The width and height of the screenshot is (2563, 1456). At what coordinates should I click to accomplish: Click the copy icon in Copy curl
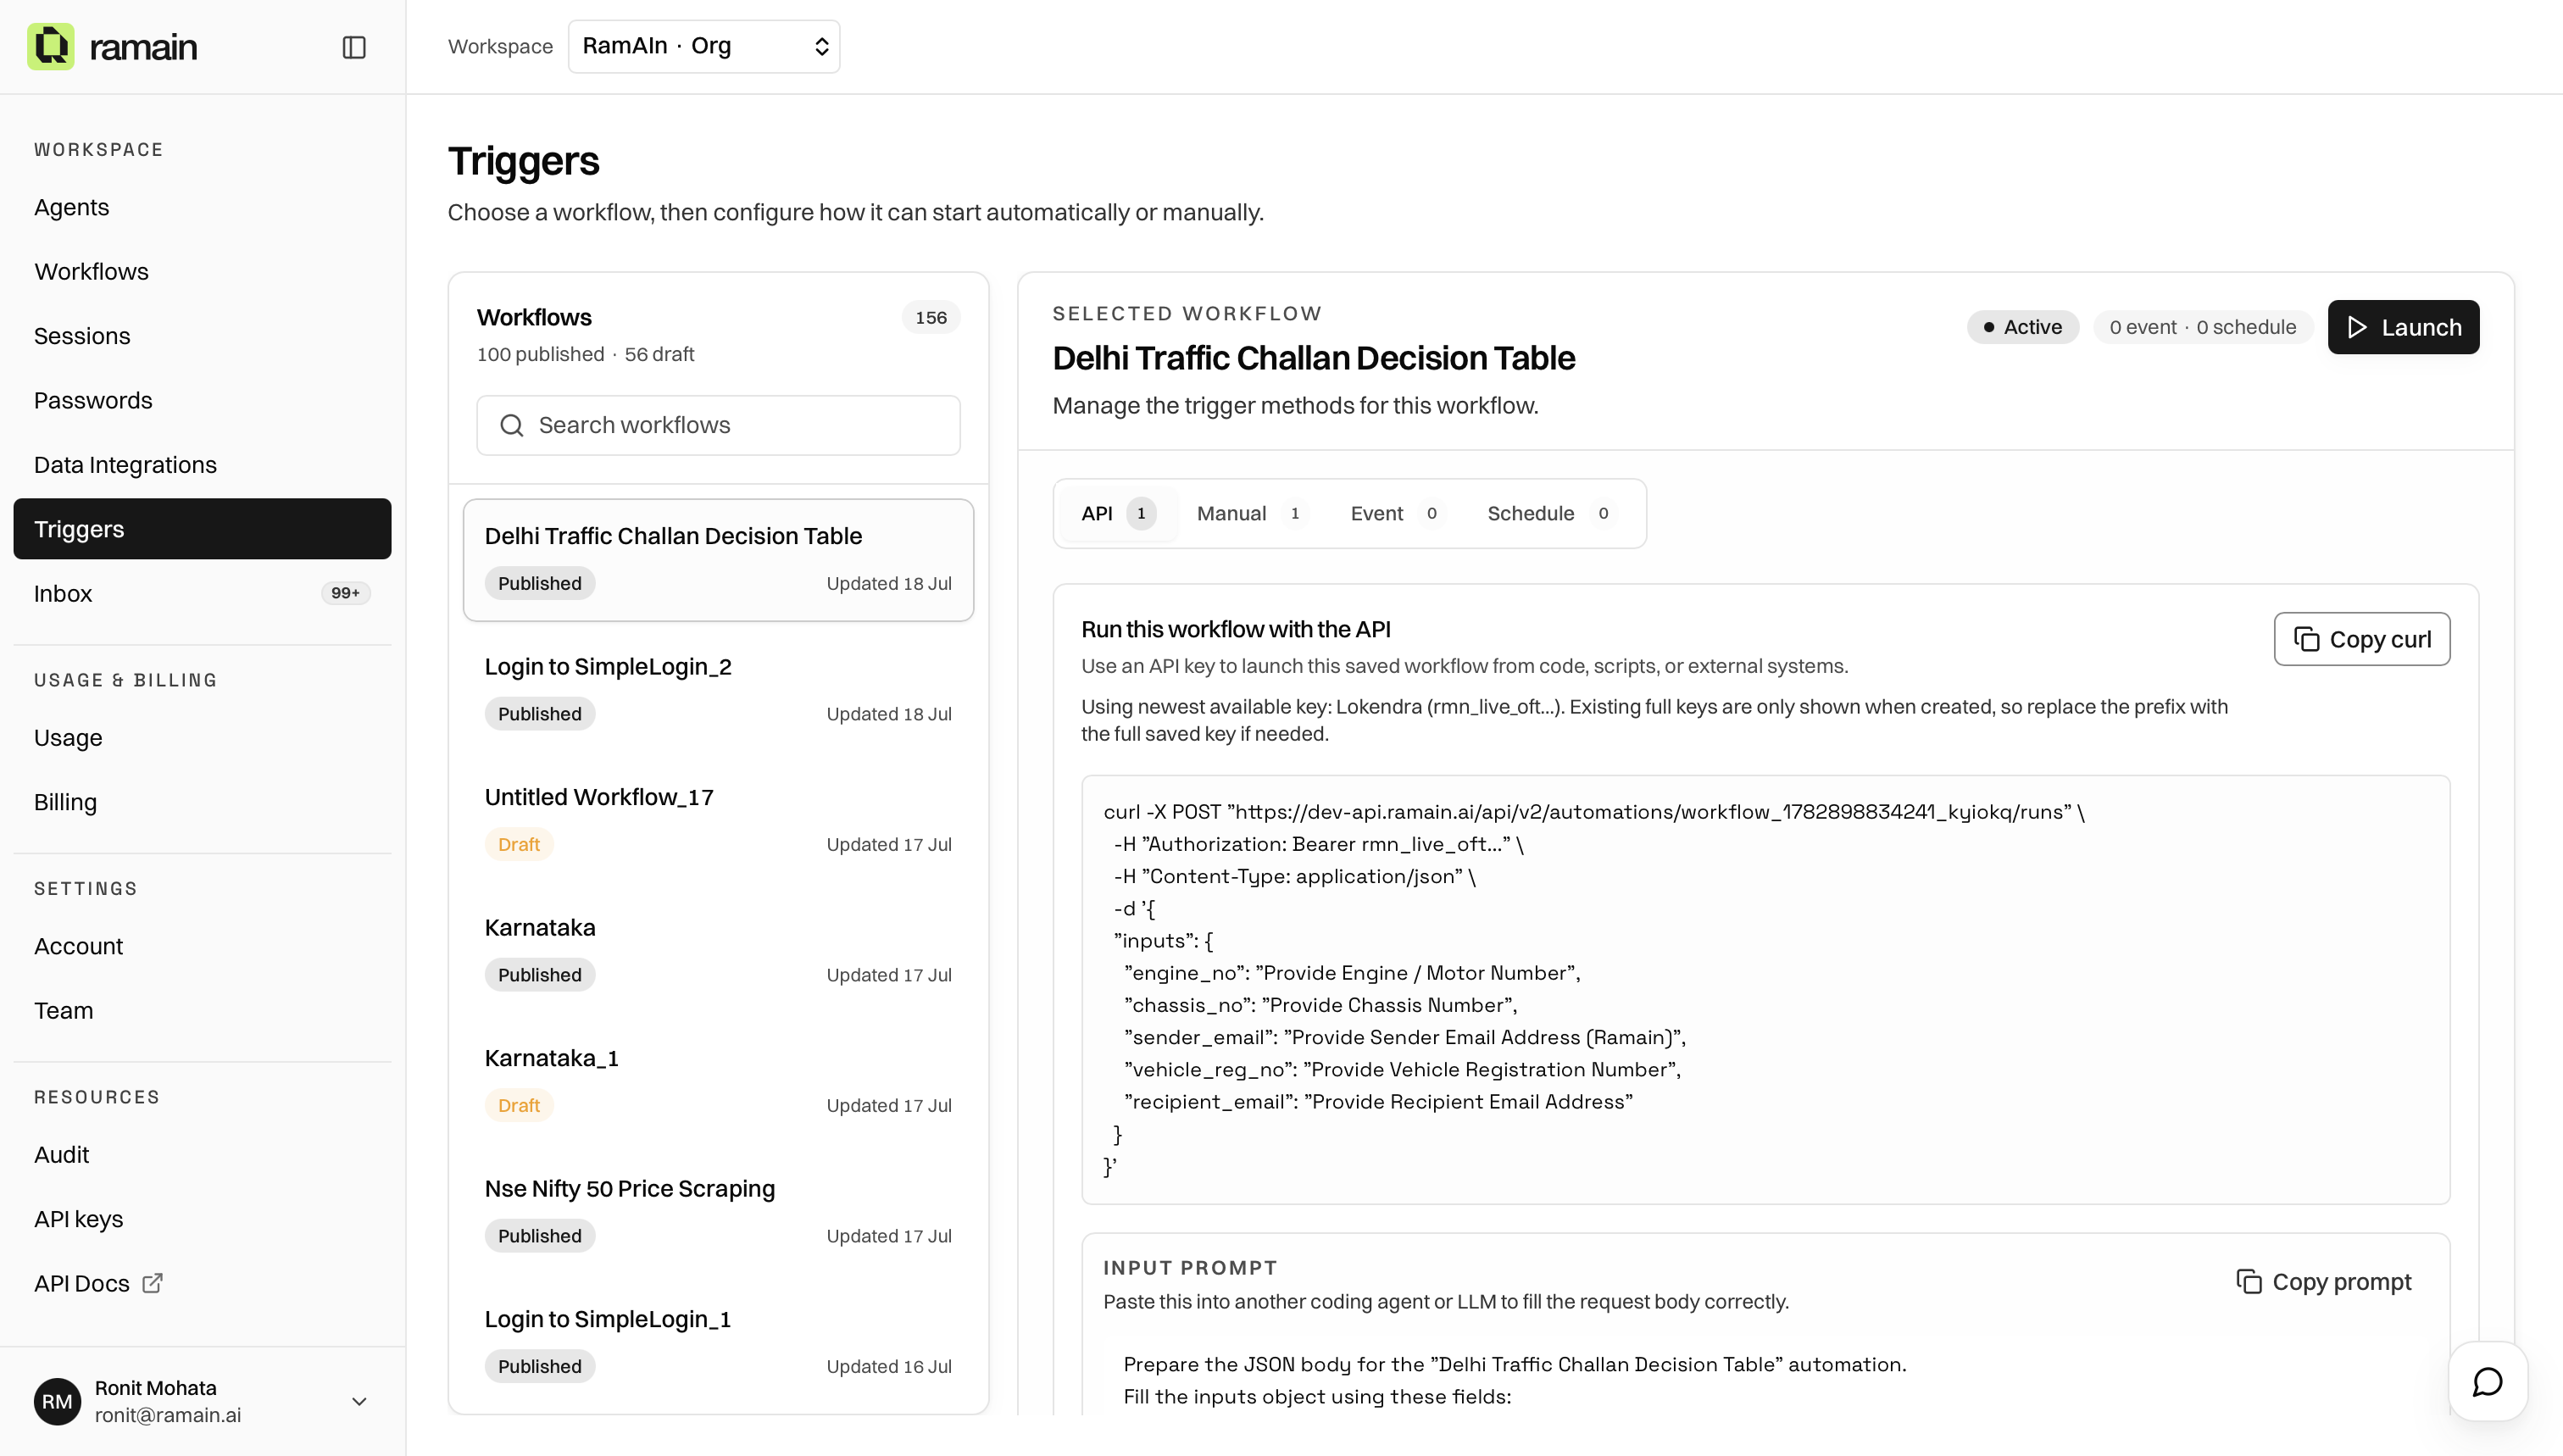click(2306, 639)
